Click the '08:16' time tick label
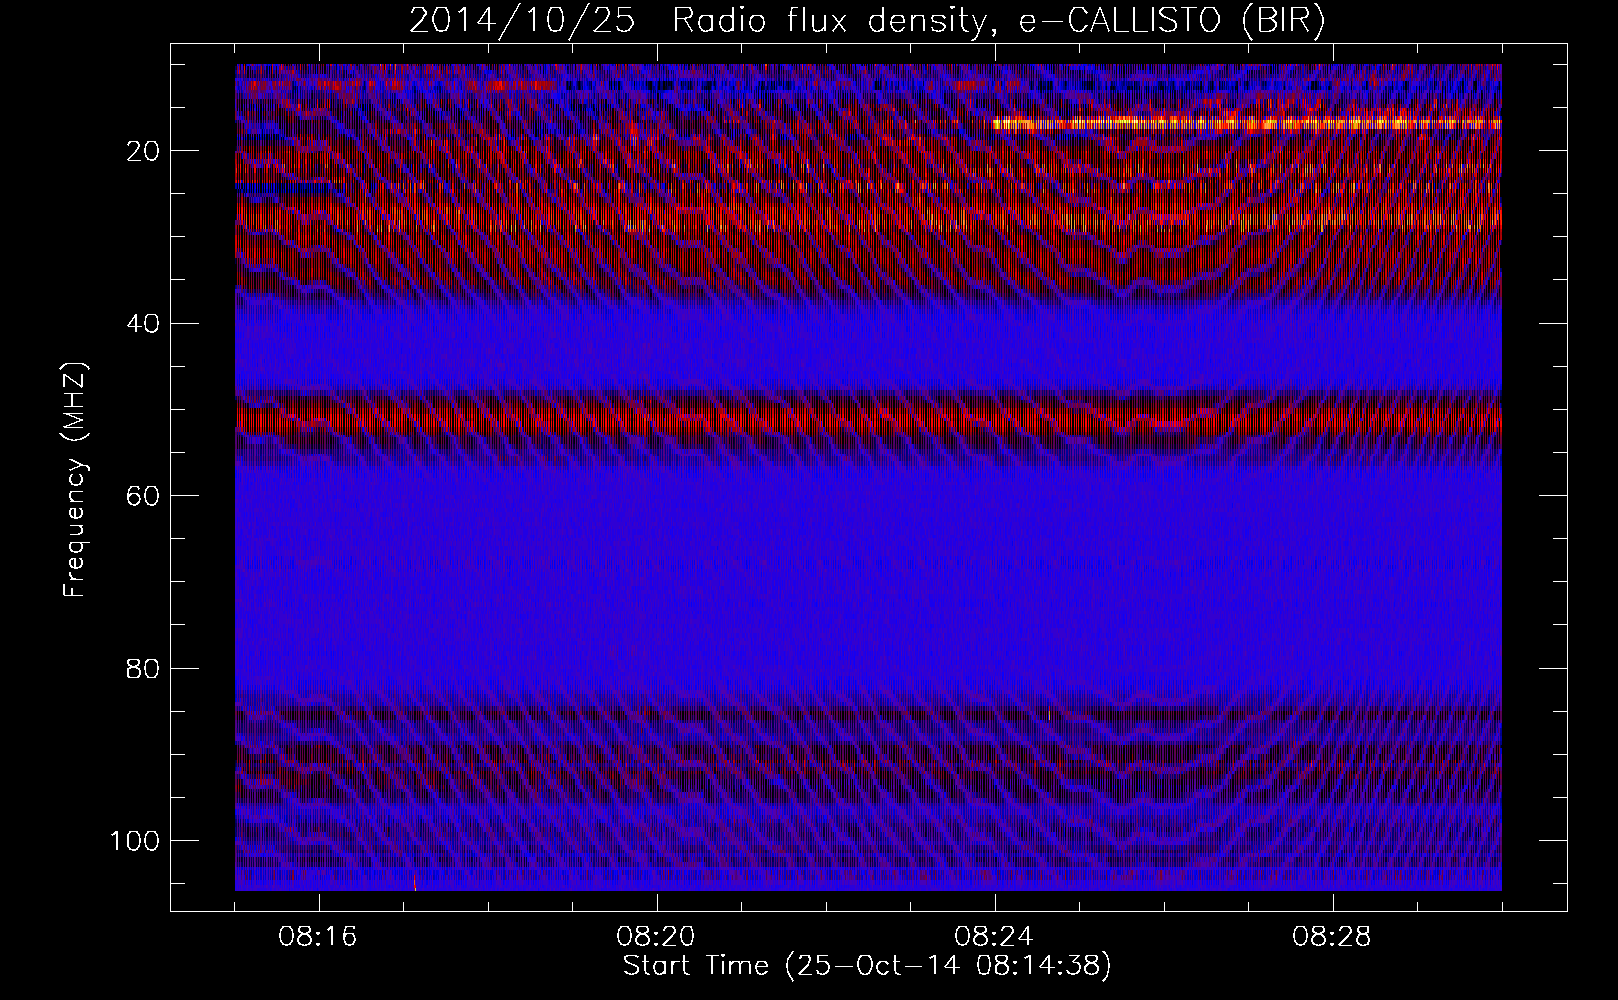Viewport: 1618px width, 1000px height. coord(319,937)
